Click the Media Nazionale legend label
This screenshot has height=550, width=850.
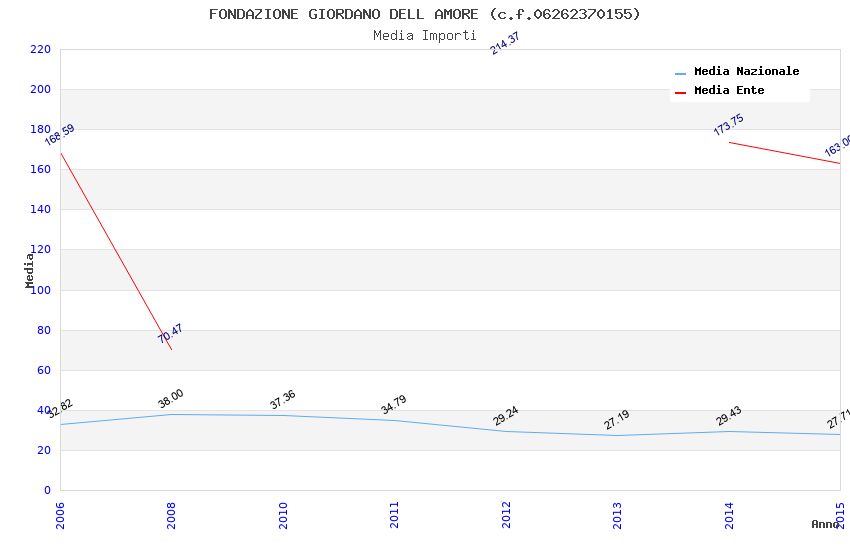click(746, 71)
